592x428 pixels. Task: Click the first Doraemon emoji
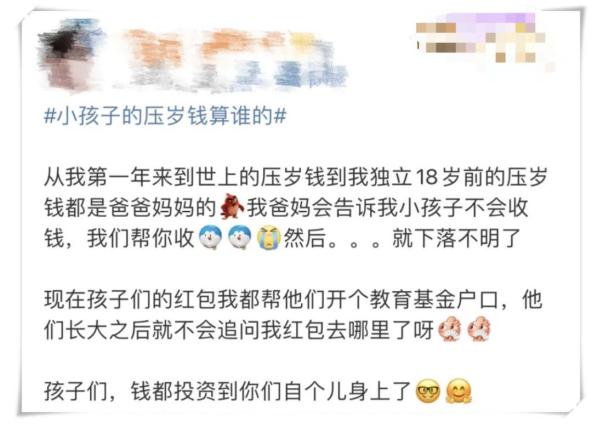[210, 239]
